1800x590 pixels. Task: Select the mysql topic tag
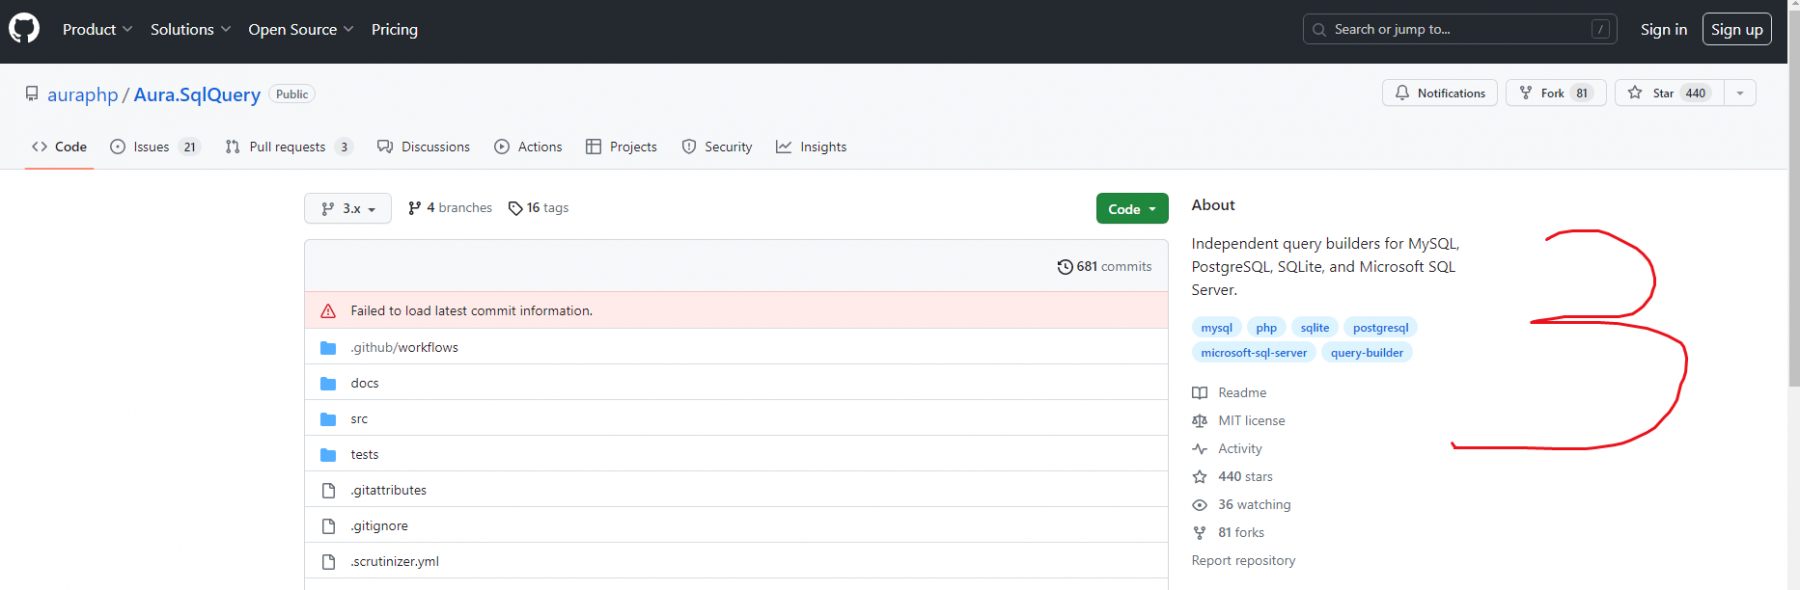tap(1216, 328)
